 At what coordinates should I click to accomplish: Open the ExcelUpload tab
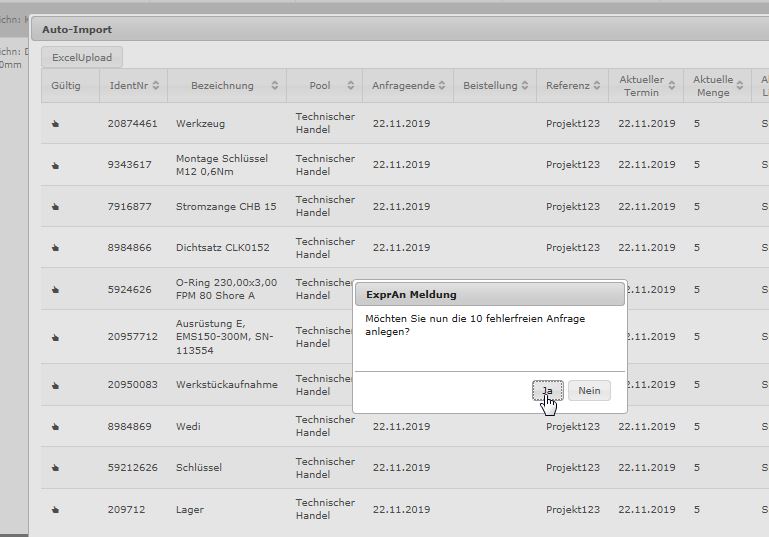pos(82,57)
